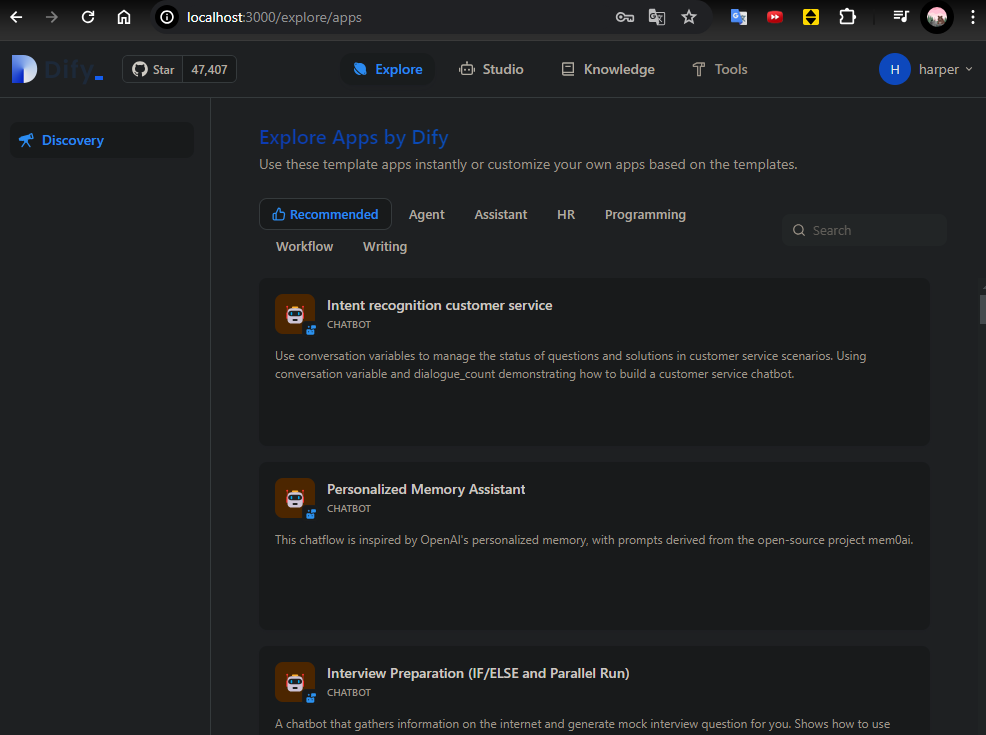The image size is (986, 735).
Task: Open the browser three-dot menu
Action: click(972, 17)
